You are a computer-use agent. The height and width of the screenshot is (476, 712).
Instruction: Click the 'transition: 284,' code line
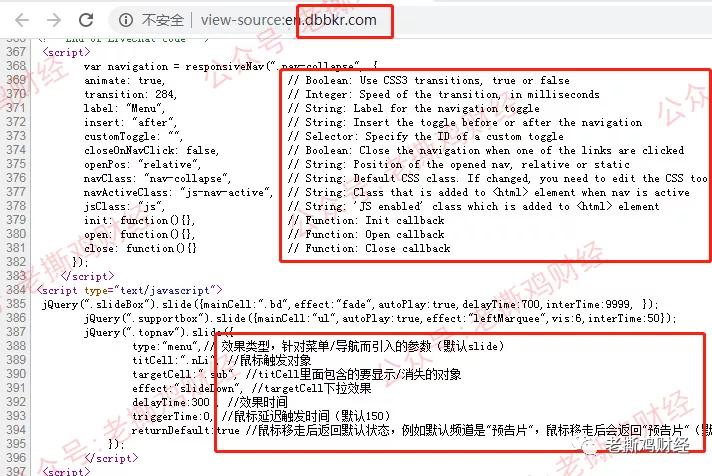pyautogui.click(x=130, y=94)
